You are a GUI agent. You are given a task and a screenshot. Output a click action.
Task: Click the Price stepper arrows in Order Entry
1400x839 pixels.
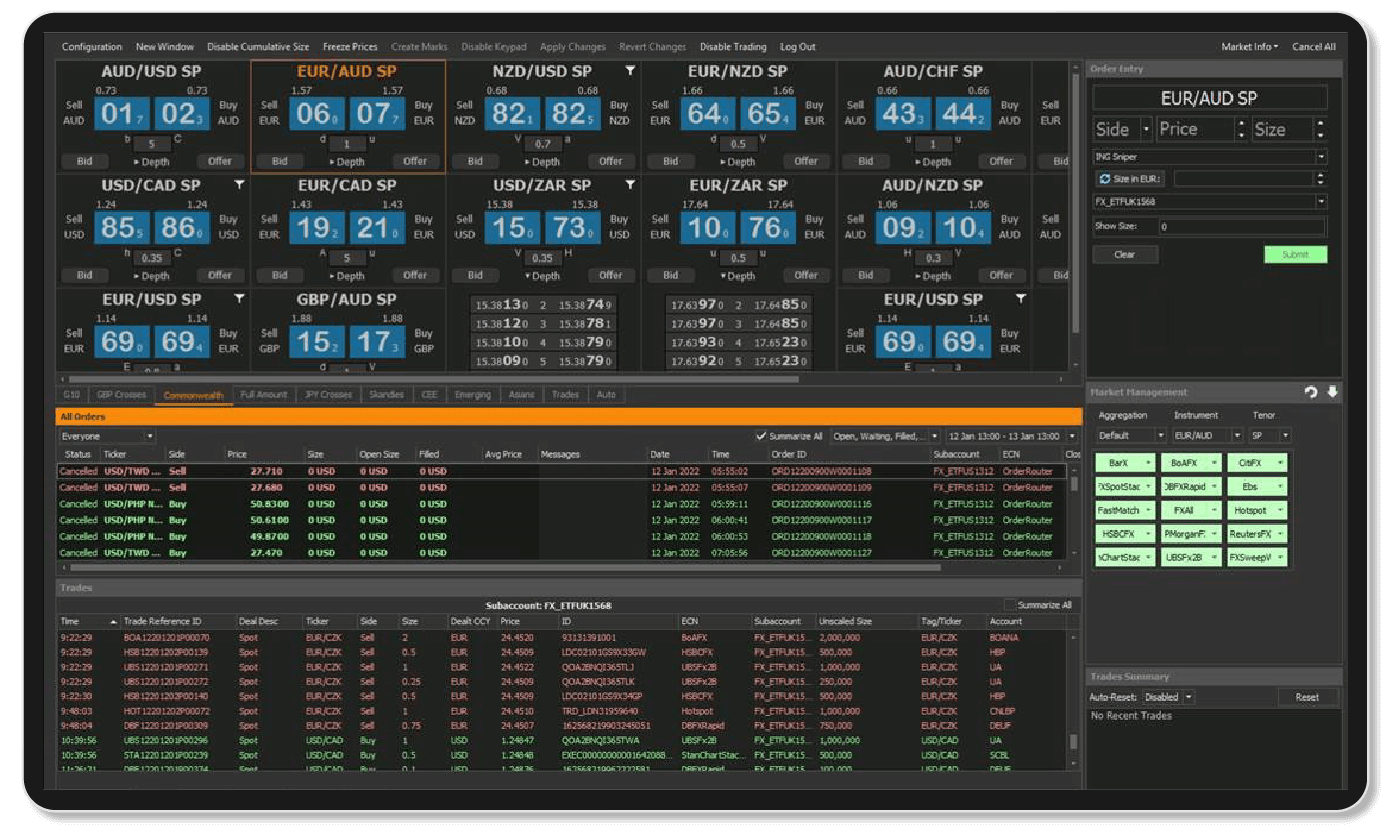(x=1241, y=130)
